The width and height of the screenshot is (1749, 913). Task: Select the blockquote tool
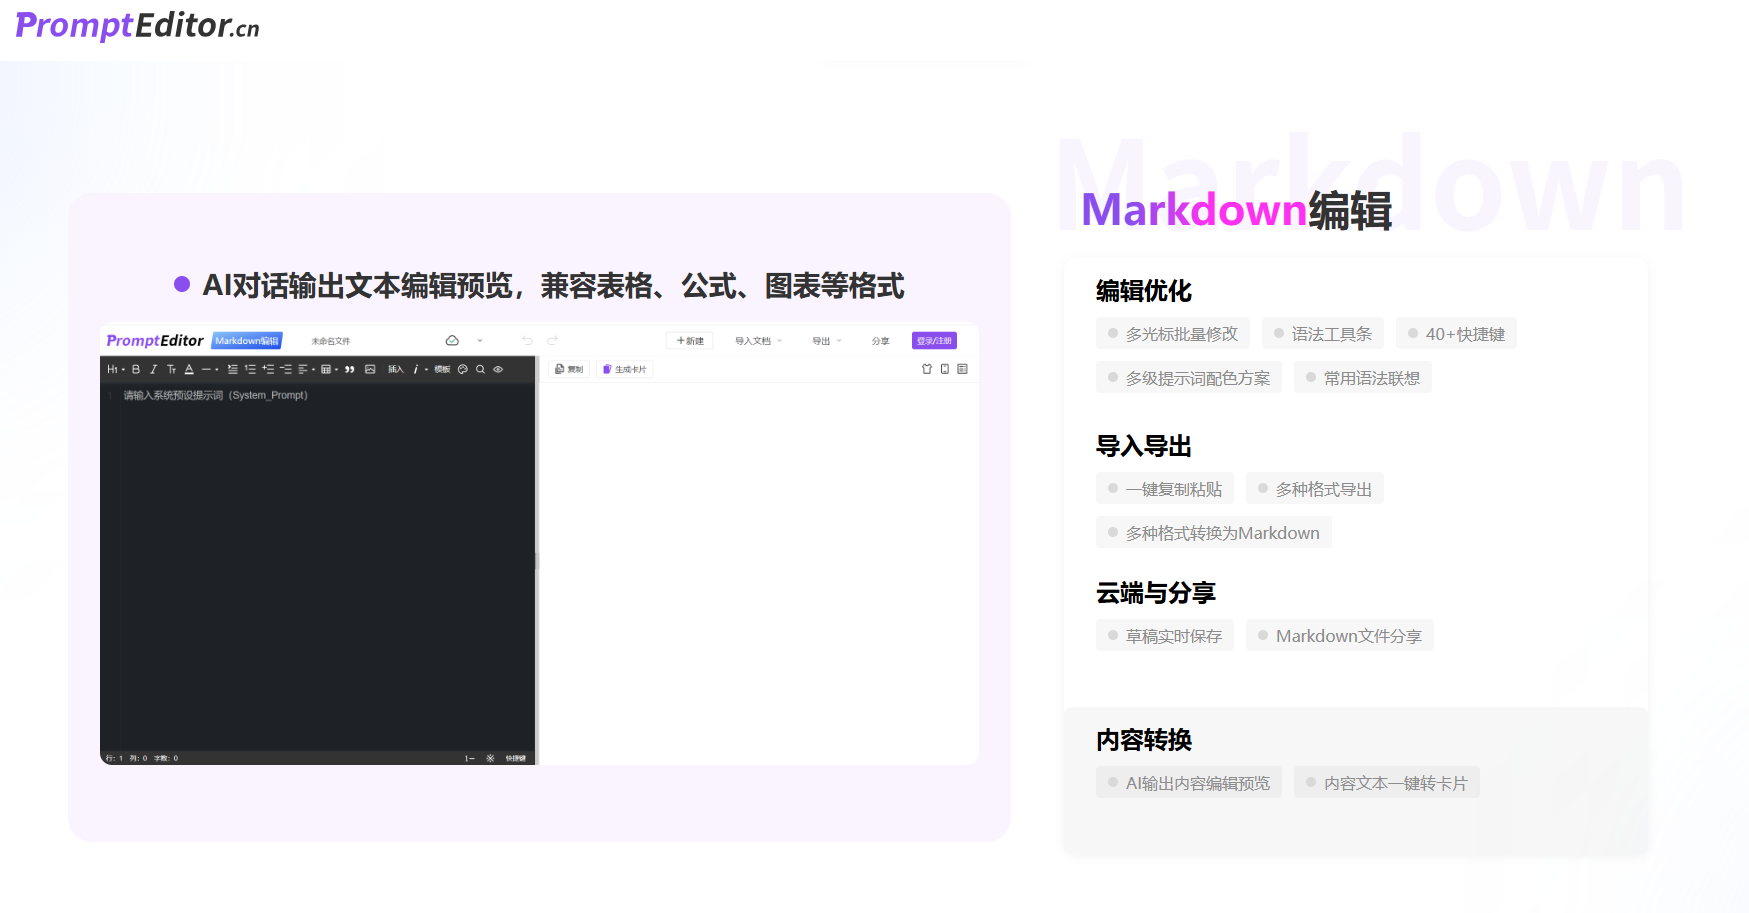click(350, 368)
